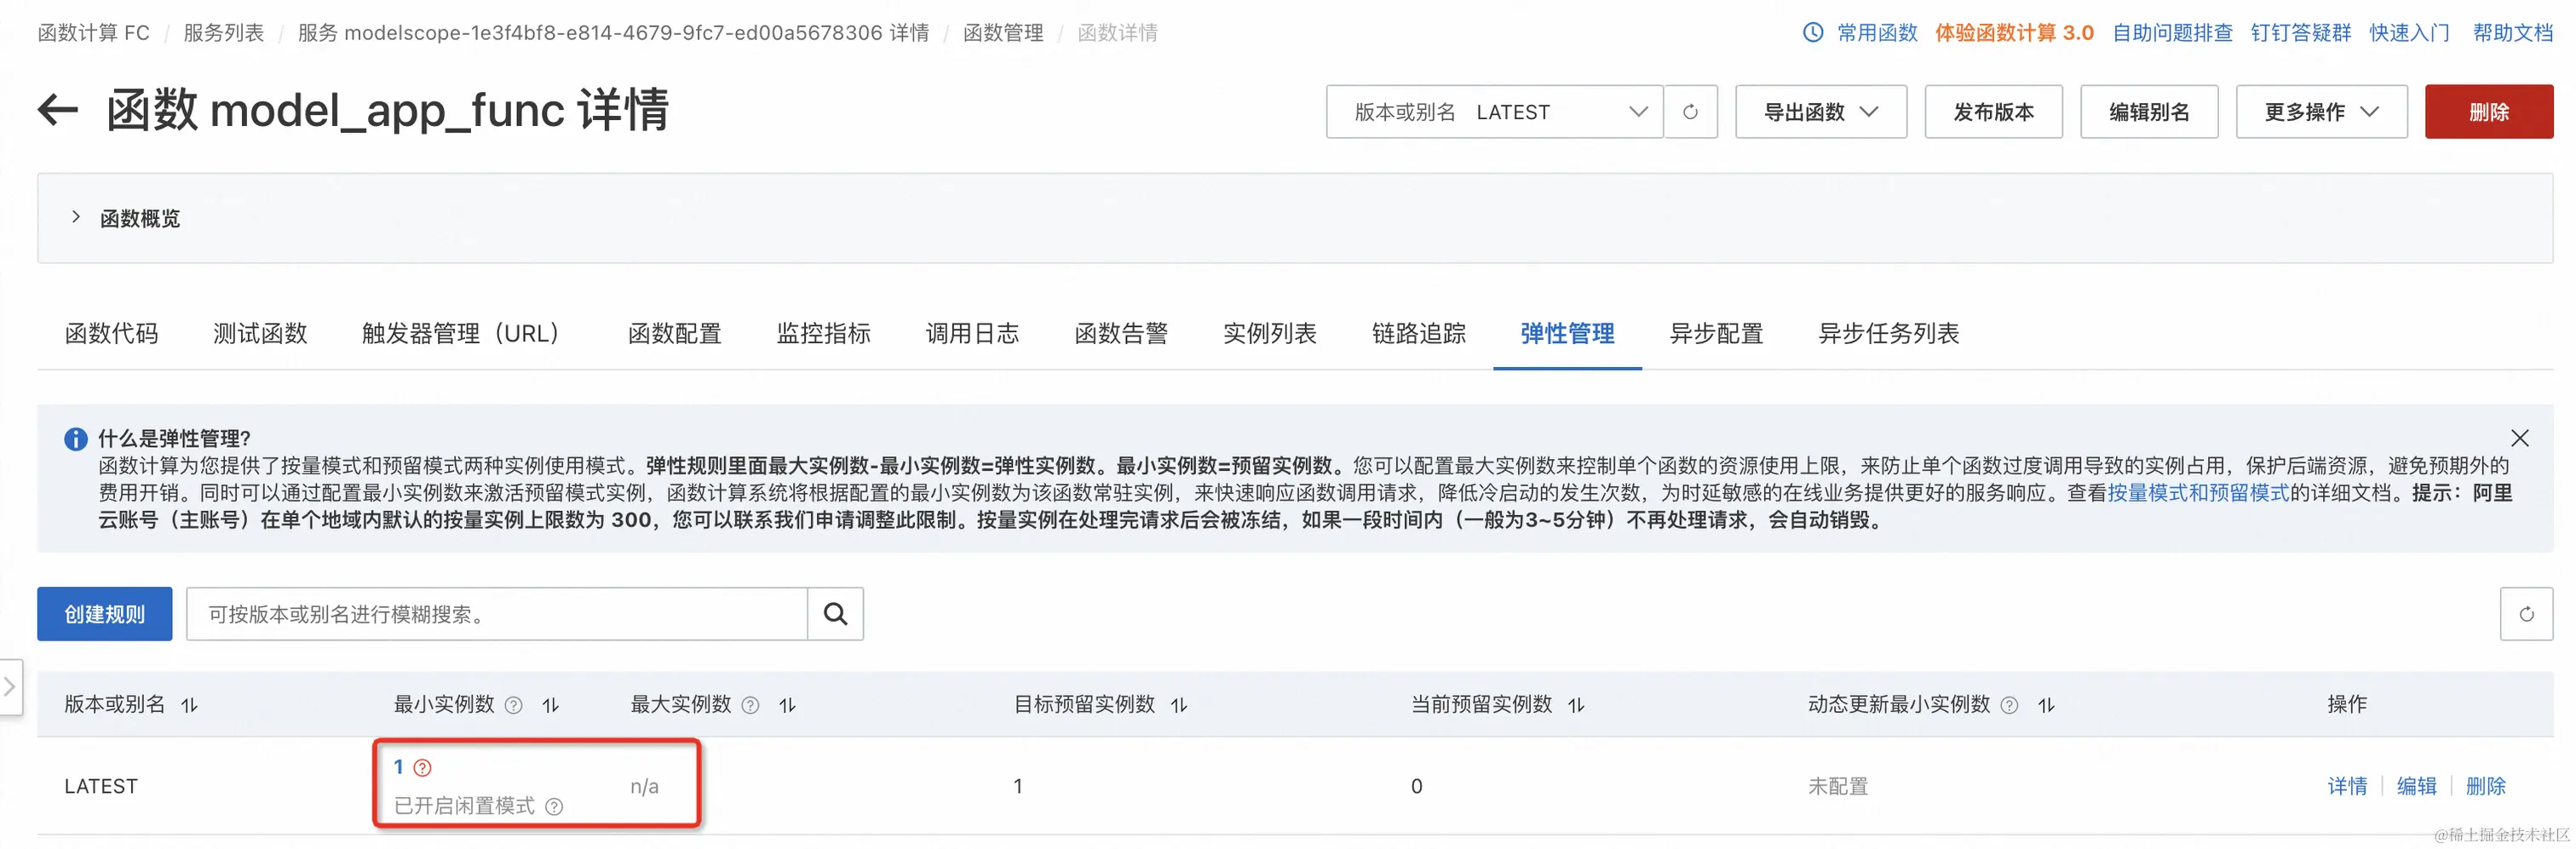Screen dimensions: 2576x849
Task: Sort by 最小实例数 column
Action: click(550, 705)
